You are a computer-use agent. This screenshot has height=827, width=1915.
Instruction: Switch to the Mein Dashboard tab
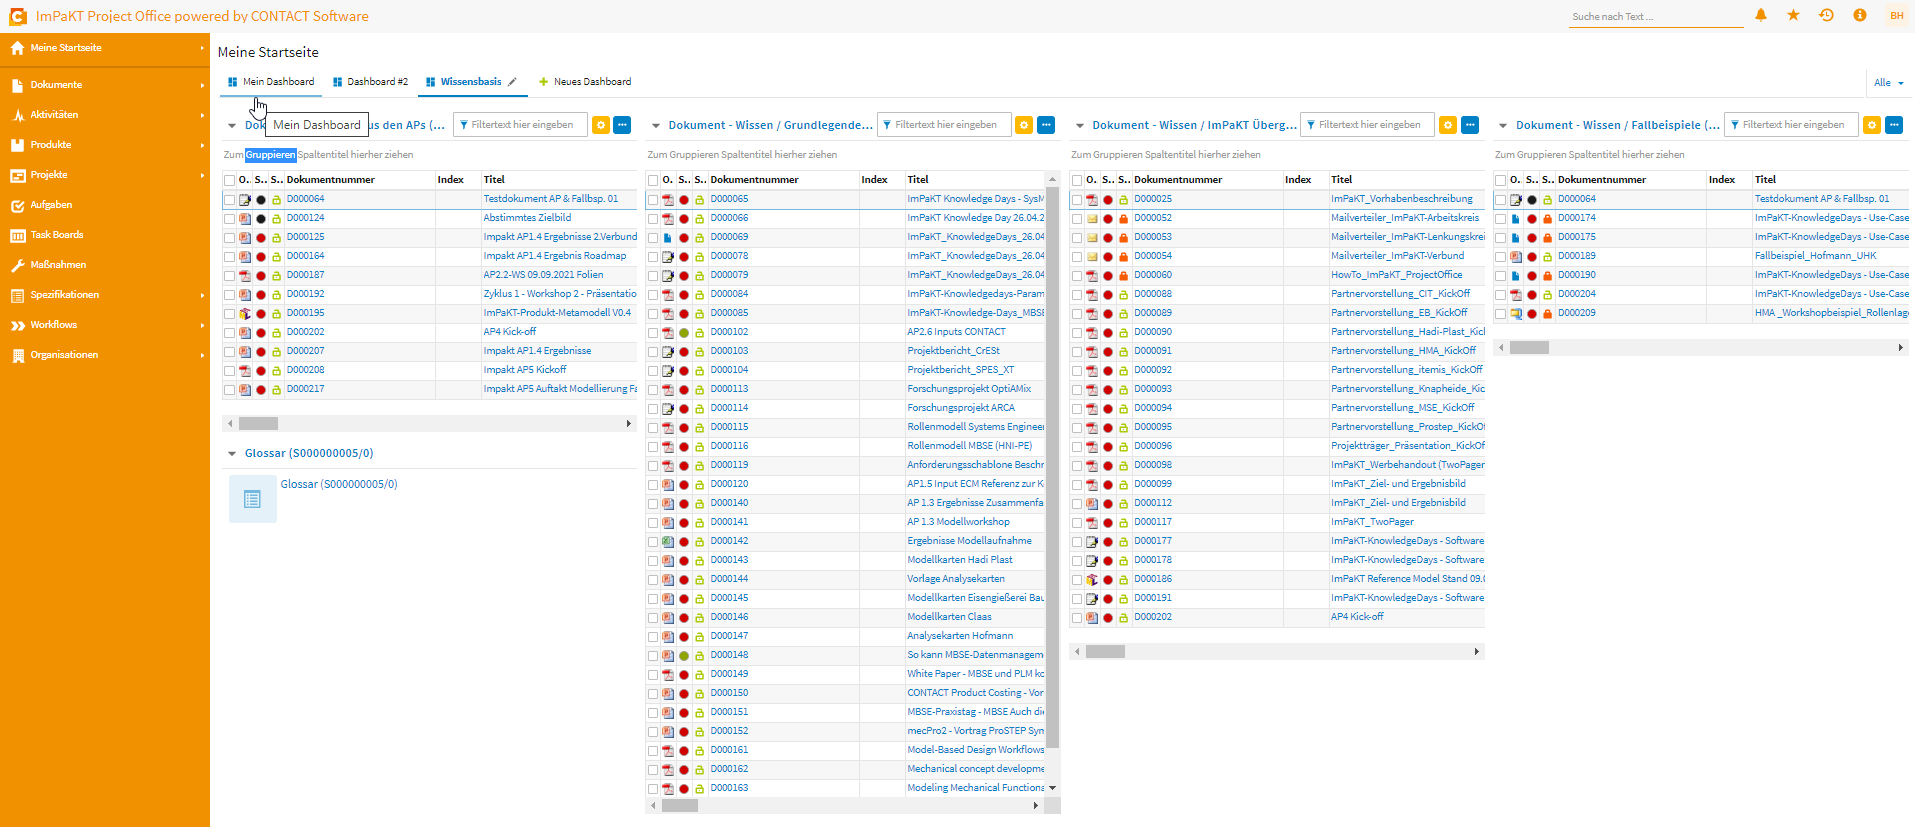[271, 82]
